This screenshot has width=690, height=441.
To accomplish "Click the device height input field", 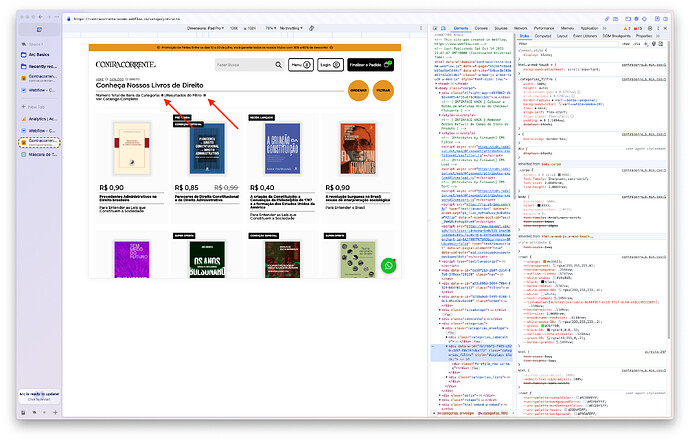I will click(252, 28).
